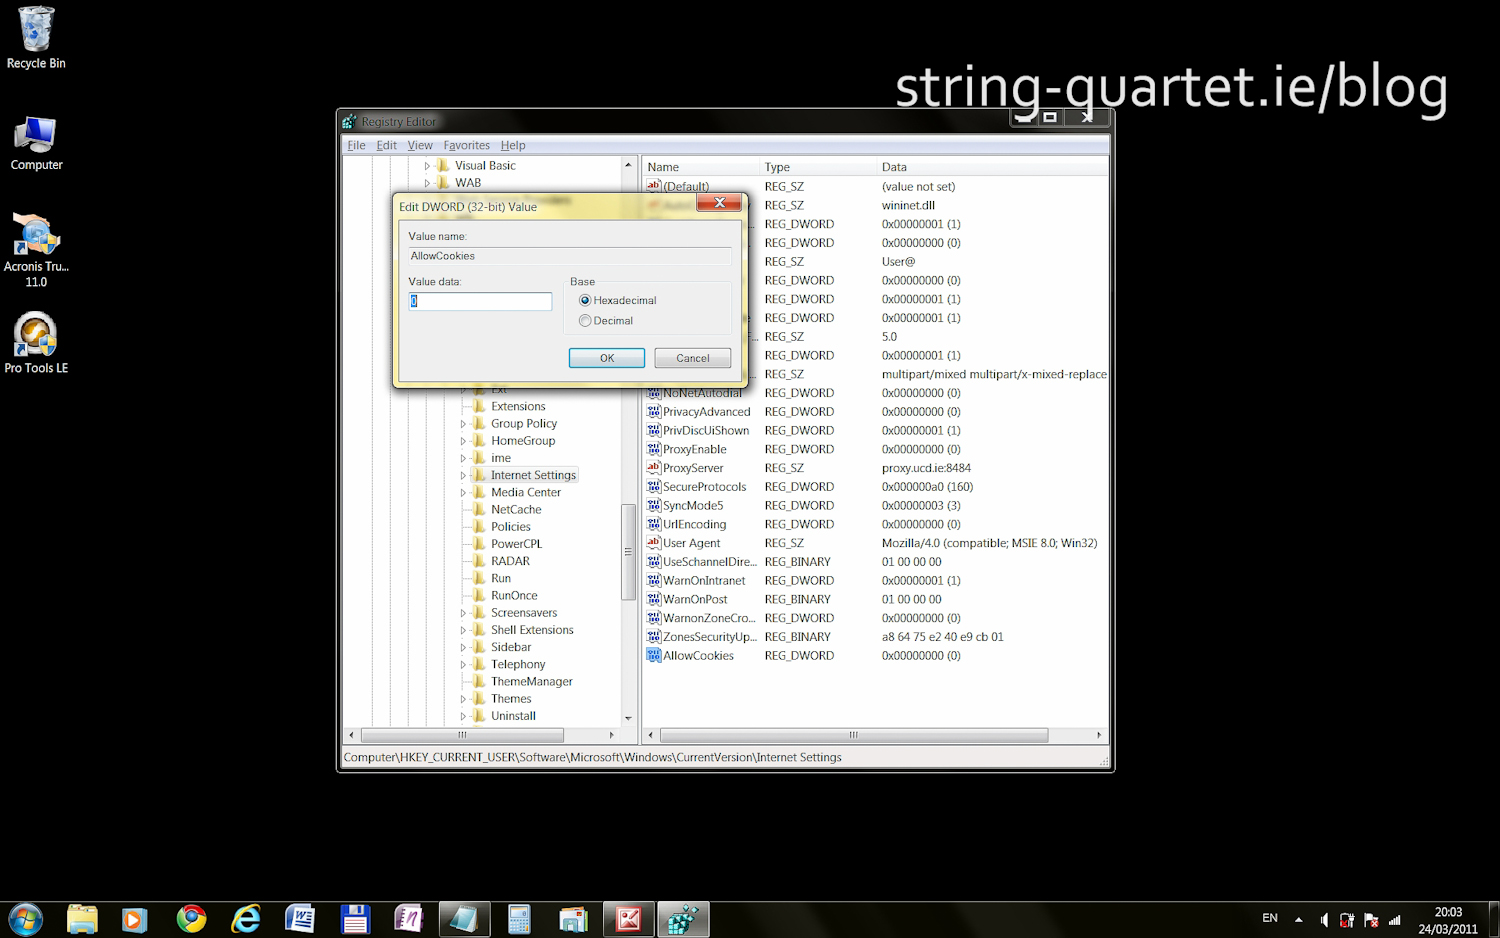Expand the Group Policy key

pos(463,424)
